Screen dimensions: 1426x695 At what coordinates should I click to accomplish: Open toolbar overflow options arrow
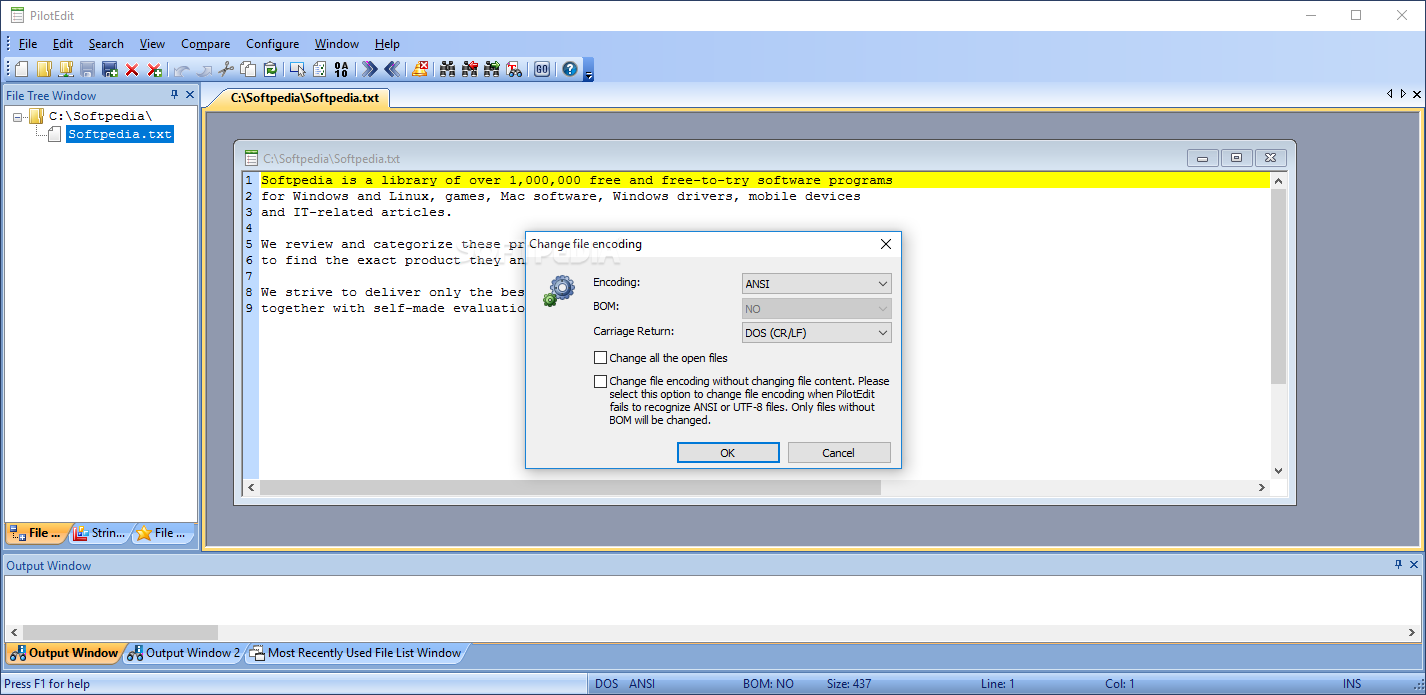click(x=589, y=71)
